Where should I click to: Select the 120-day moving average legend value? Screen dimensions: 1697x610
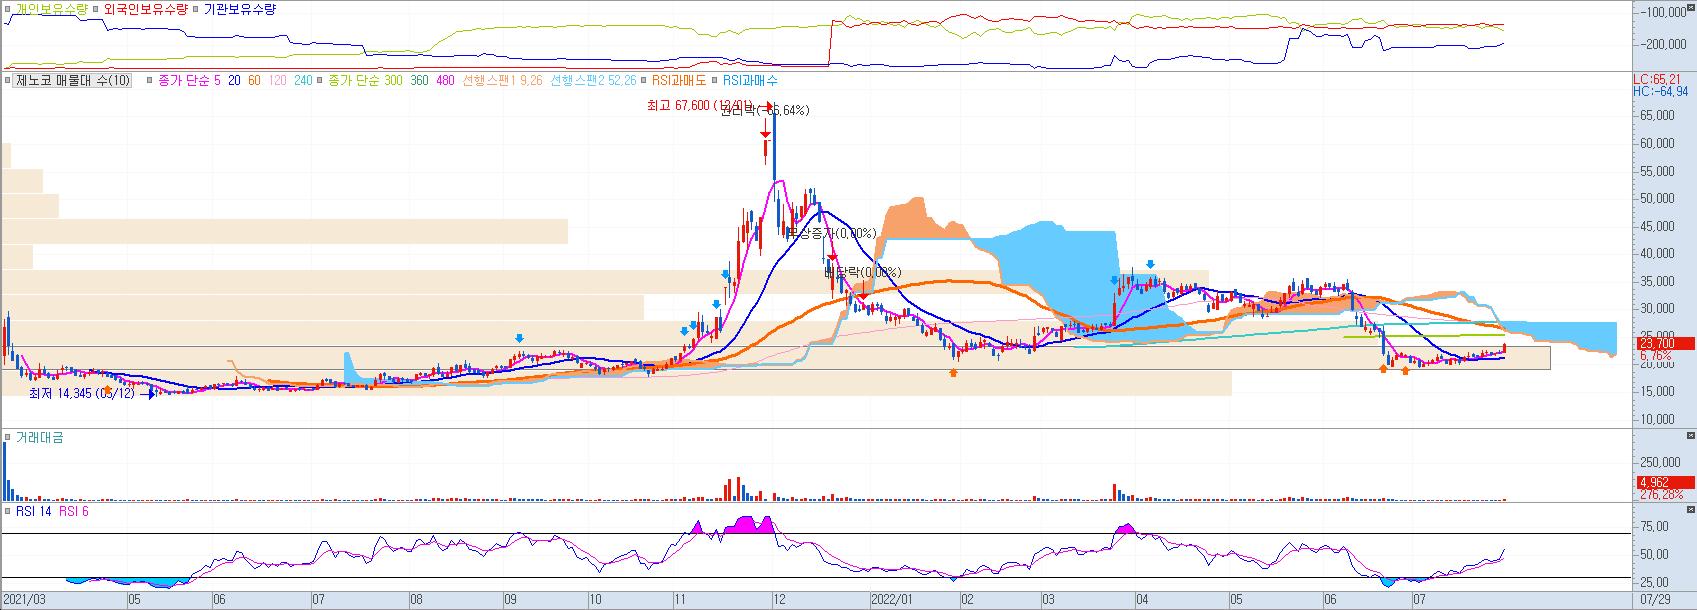(277, 81)
